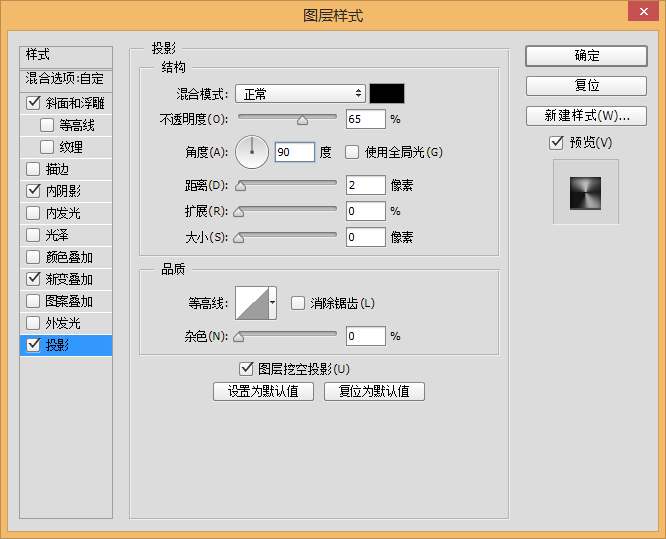This screenshot has height=539, width=666.
Task: Click 新建样式(W)... button
Action: [587, 116]
